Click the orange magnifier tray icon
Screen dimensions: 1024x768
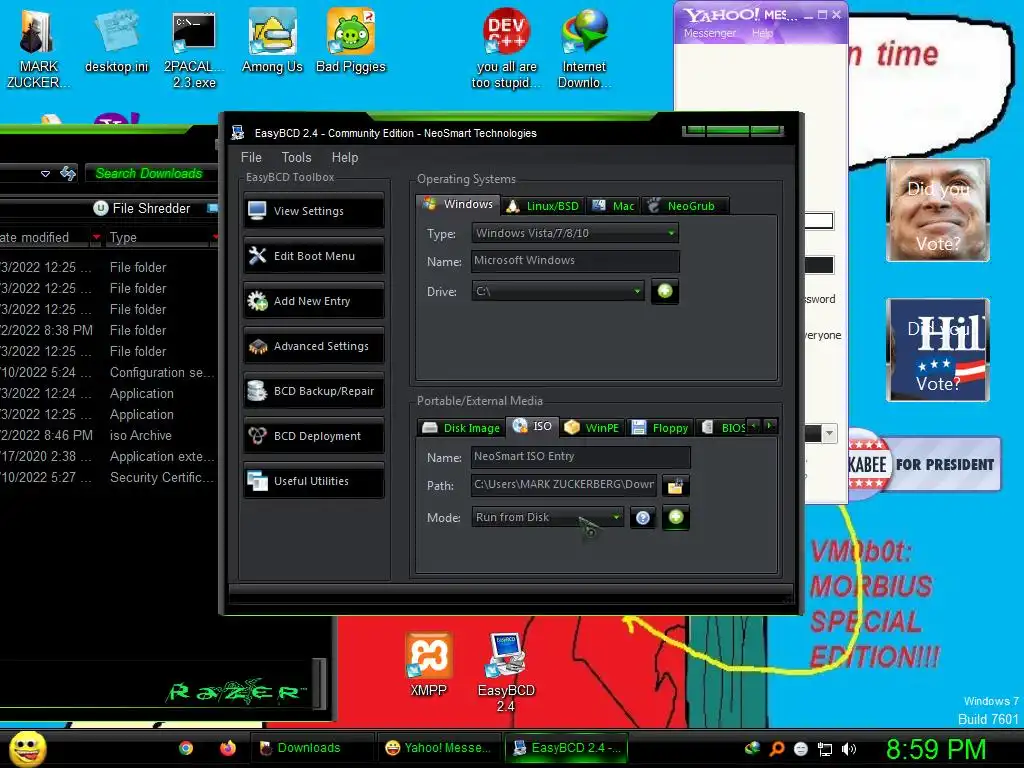click(x=777, y=749)
